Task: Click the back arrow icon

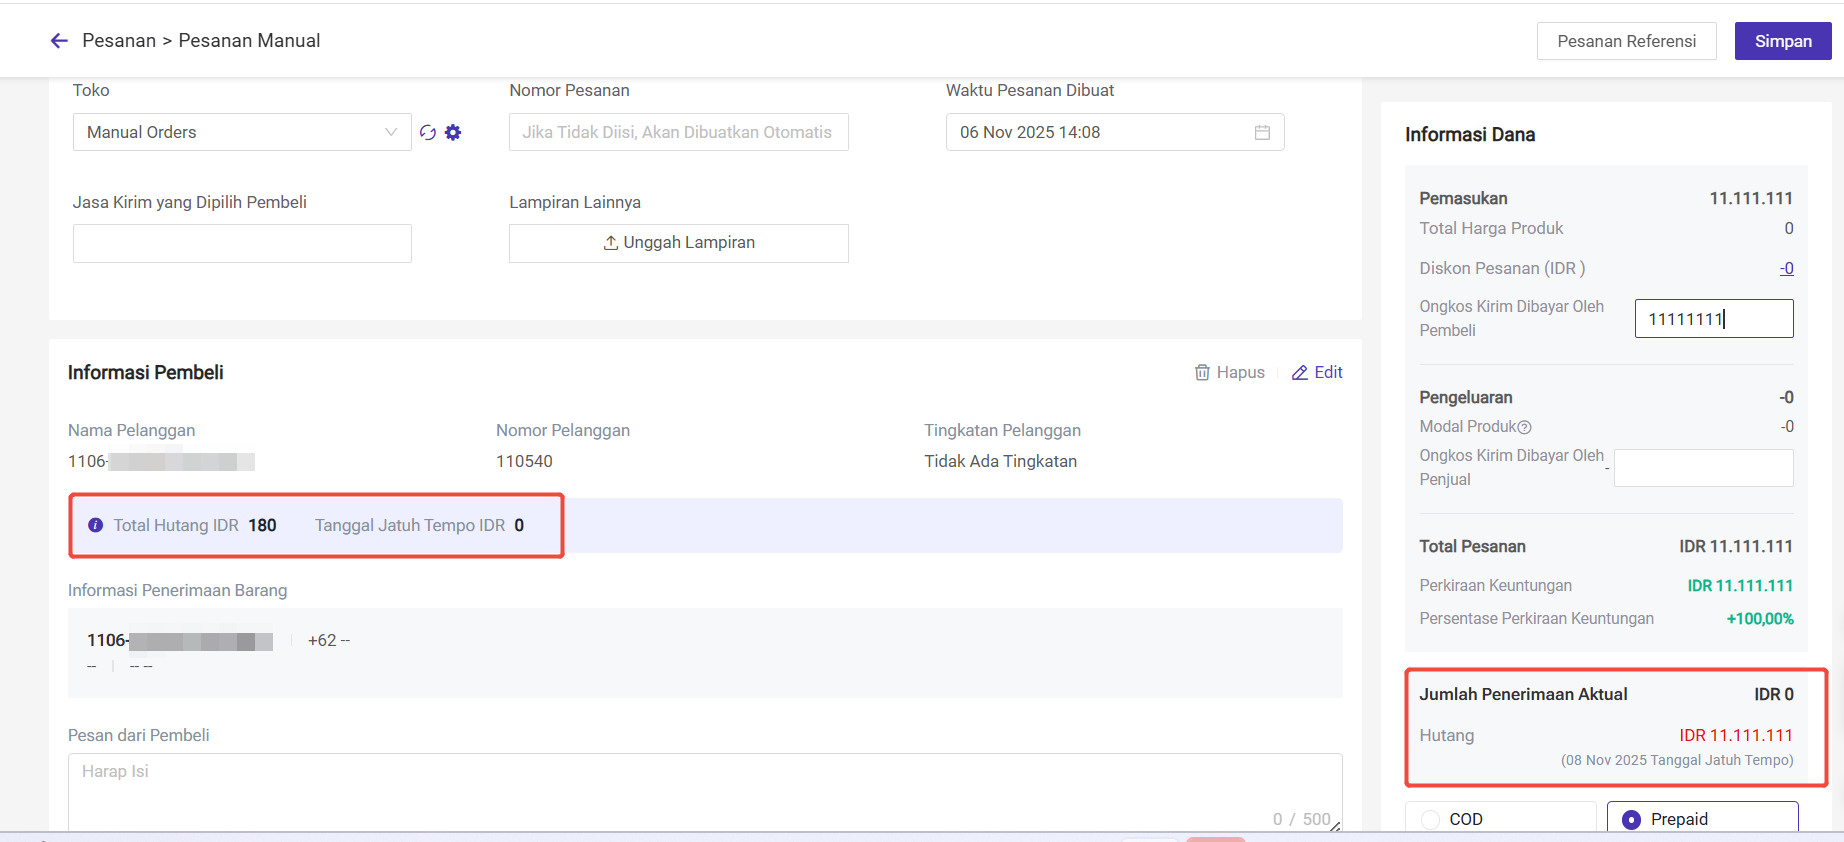Action: 59,41
